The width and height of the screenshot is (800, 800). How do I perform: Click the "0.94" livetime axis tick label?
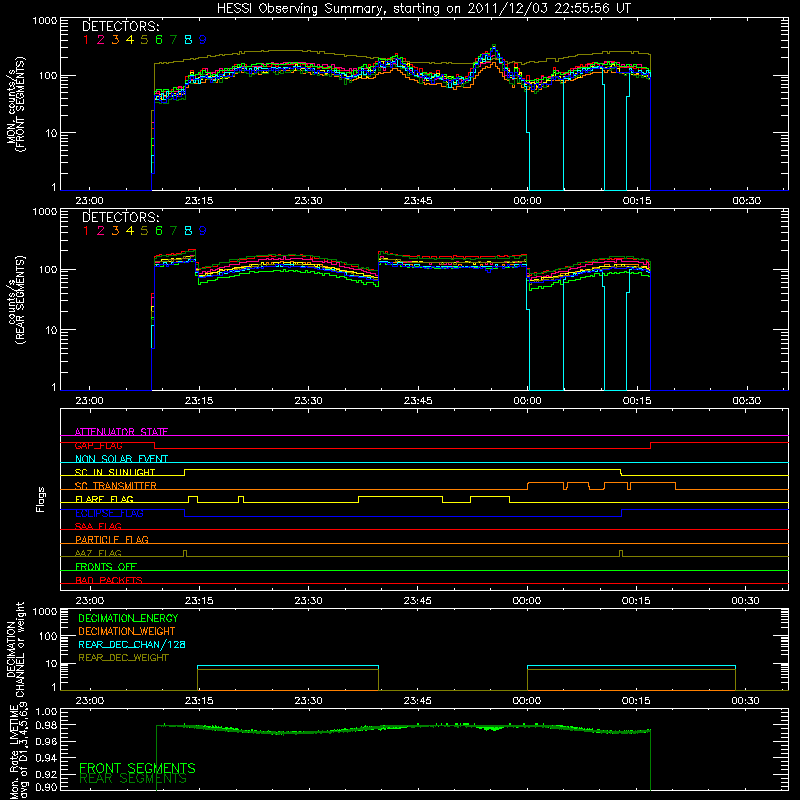pos(46,758)
